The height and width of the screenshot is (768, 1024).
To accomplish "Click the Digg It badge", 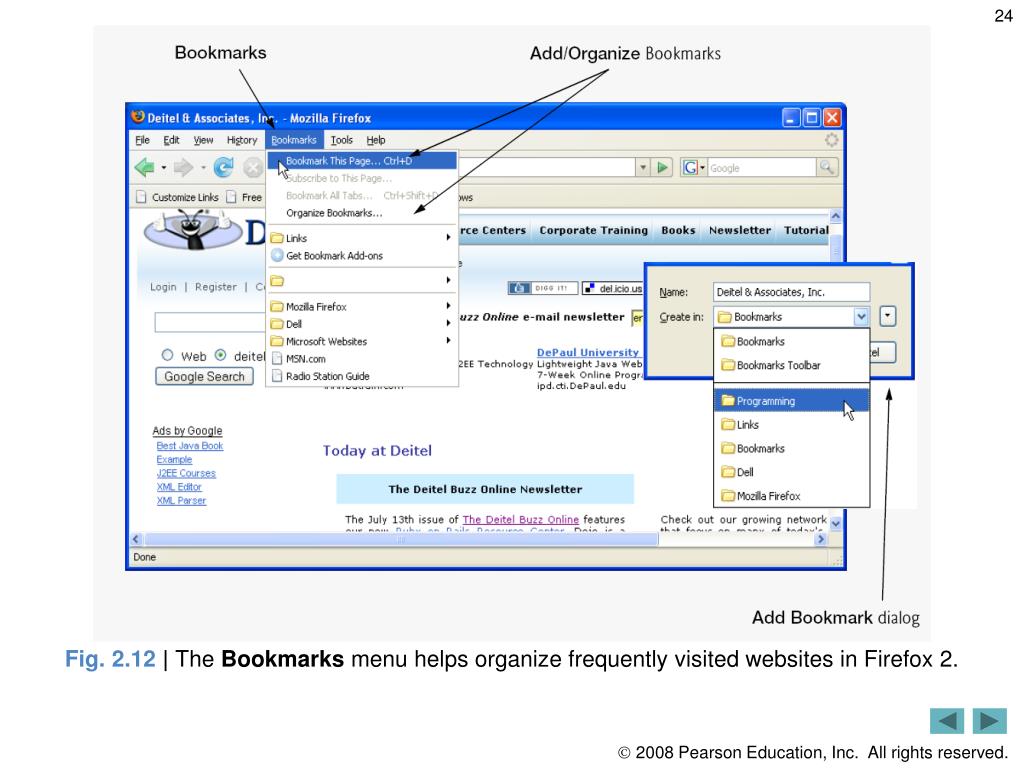I will (543, 288).
